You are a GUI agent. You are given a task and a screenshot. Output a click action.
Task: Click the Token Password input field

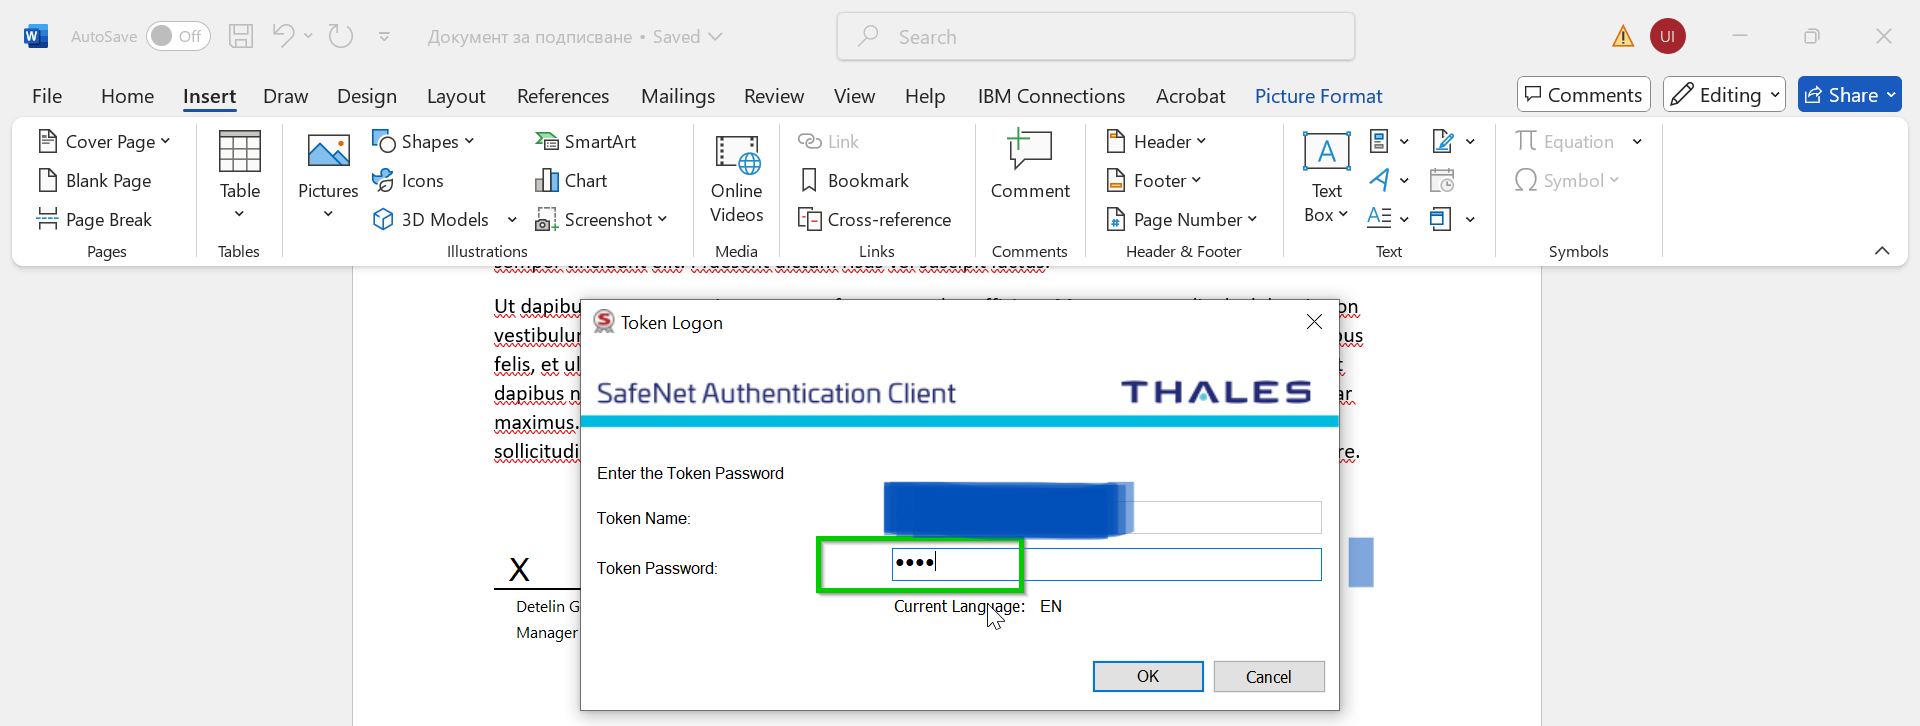[x=1106, y=564]
